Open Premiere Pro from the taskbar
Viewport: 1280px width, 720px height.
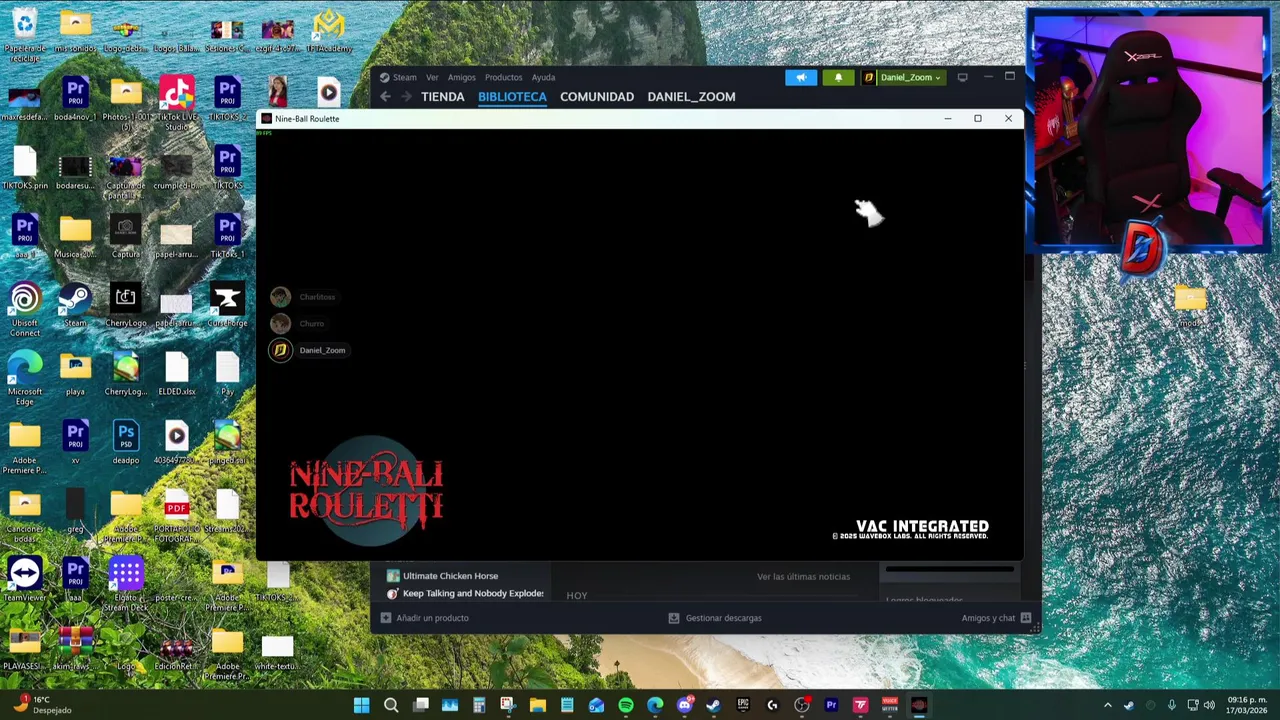(831, 706)
